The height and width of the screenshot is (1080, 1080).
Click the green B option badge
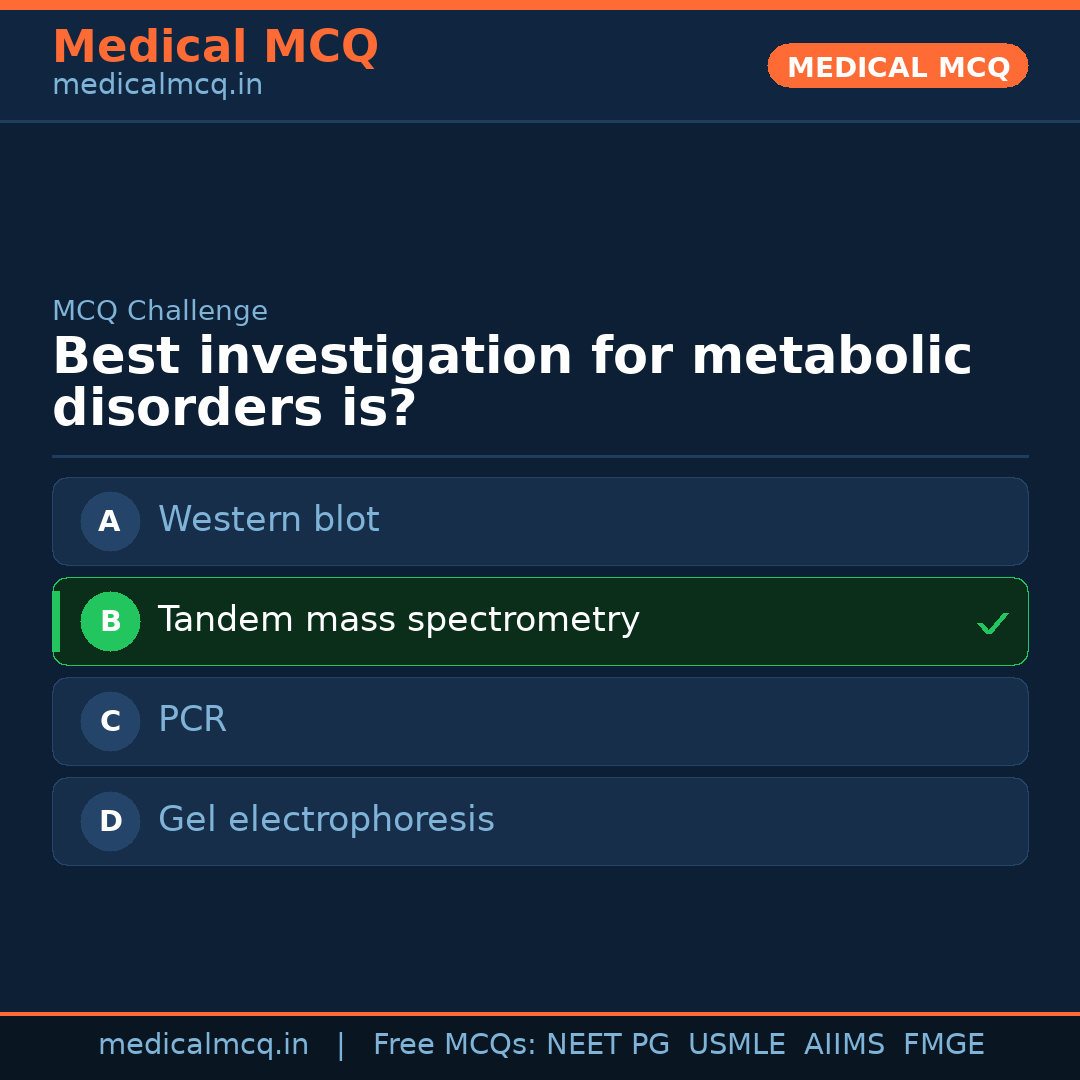(x=110, y=621)
